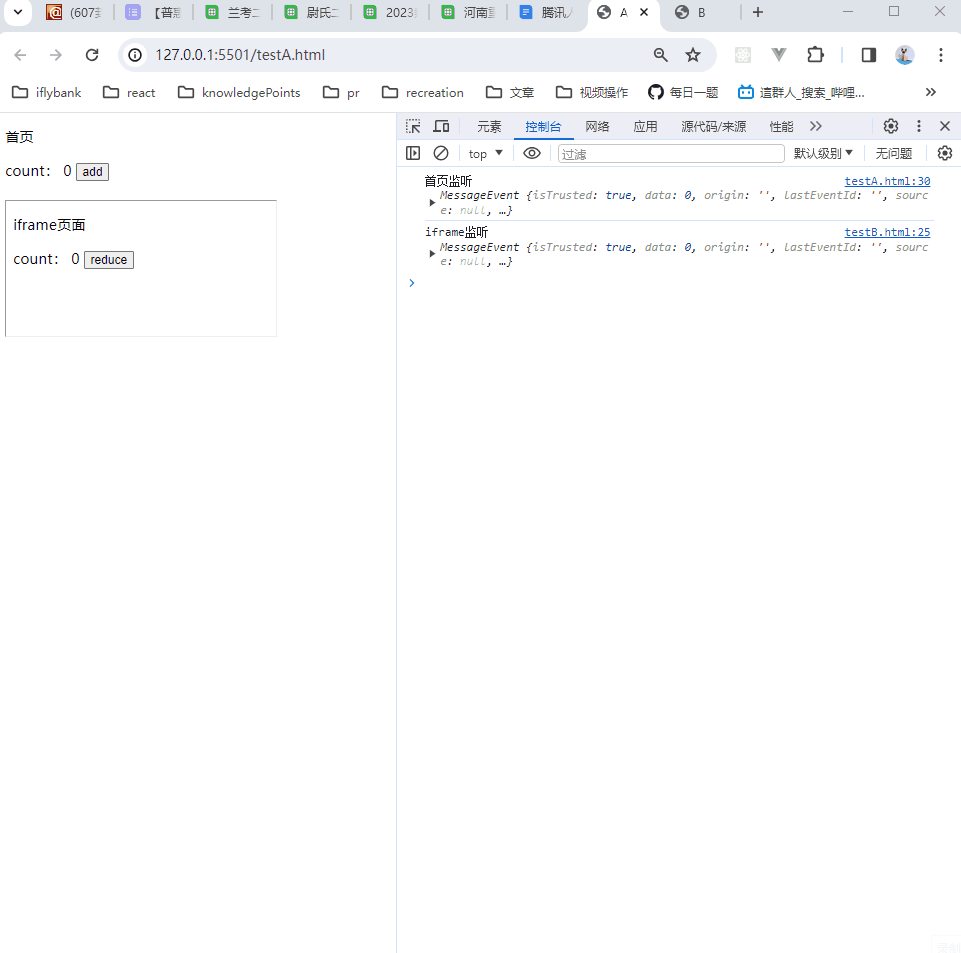Screen dimensions: 961x953
Task: Open the testA.html:30 source link
Action: [887, 180]
